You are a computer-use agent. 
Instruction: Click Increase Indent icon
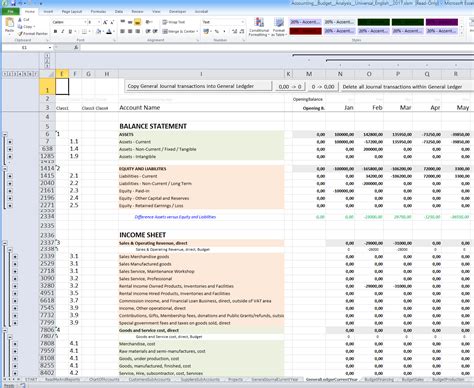click(155, 31)
